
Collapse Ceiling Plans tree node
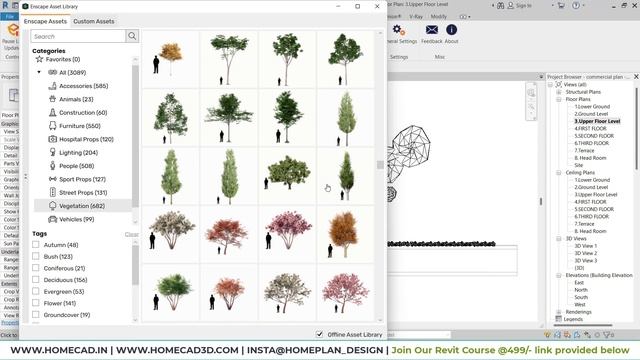point(559,173)
